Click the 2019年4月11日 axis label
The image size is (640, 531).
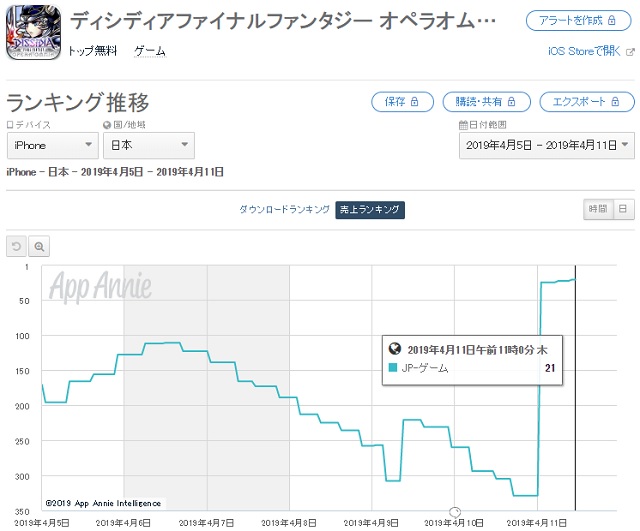536,523
